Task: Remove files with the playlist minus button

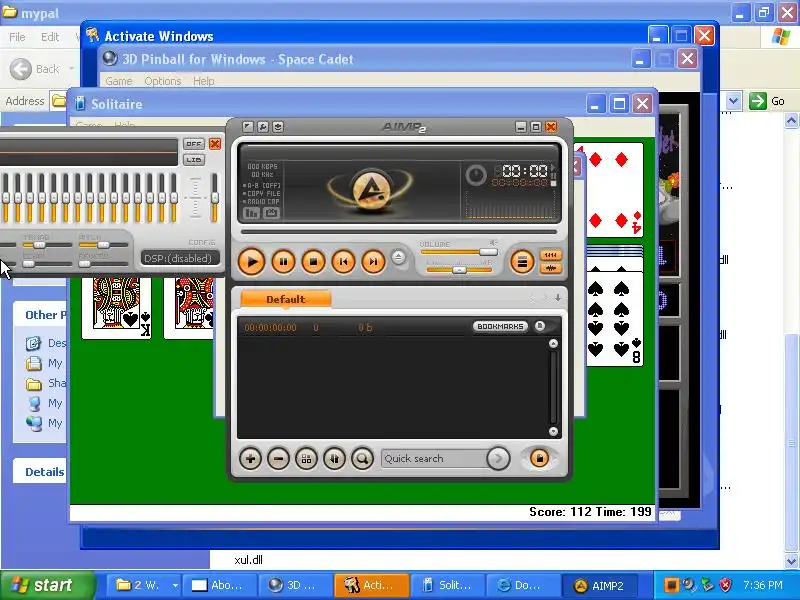Action: coord(278,459)
